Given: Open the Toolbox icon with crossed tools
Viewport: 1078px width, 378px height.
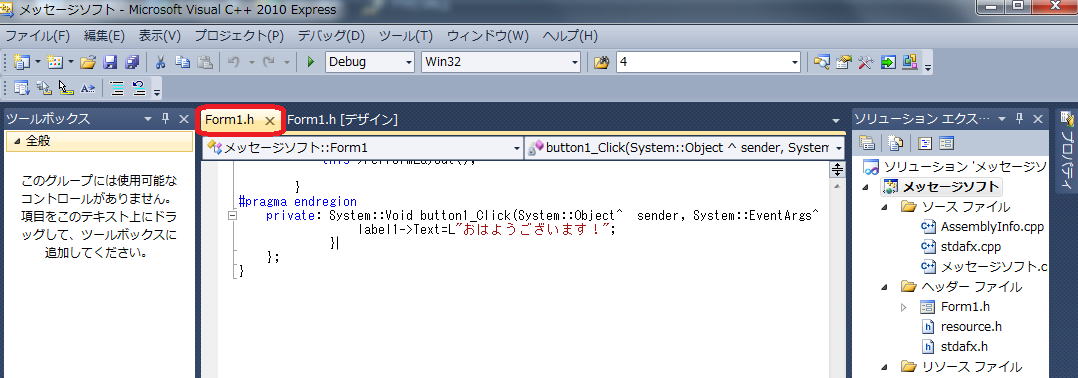Looking at the screenshot, I should (x=865, y=63).
